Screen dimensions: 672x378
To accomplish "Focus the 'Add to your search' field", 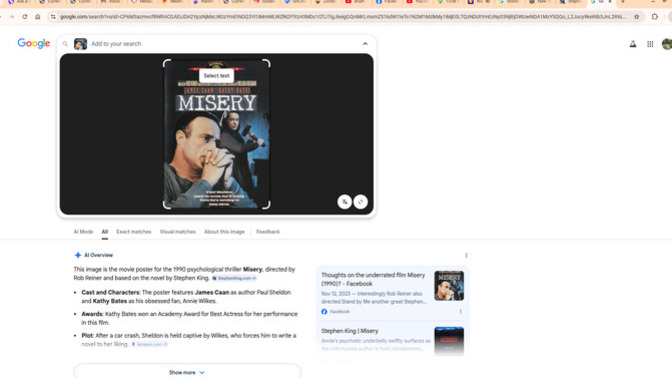I will pos(223,44).
